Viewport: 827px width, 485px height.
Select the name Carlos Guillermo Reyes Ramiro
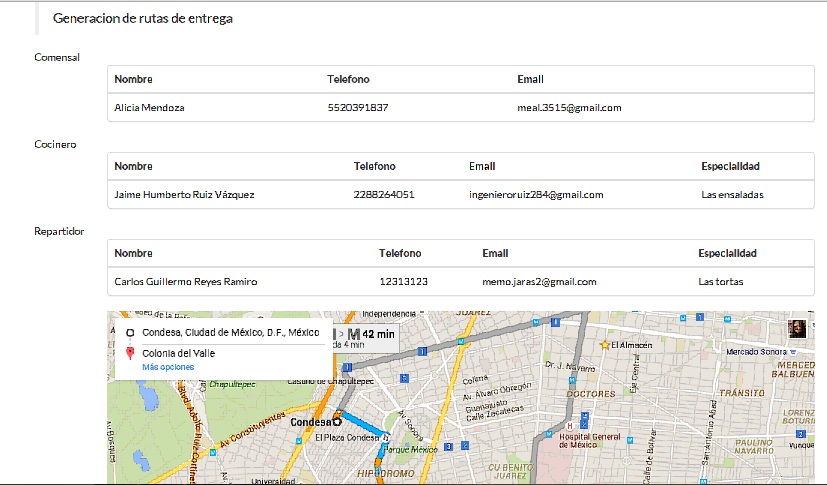[186, 282]
